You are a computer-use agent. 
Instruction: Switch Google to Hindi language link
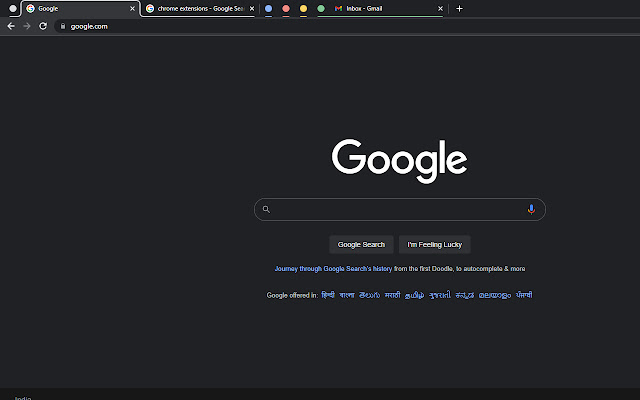(x=328, y=295)
